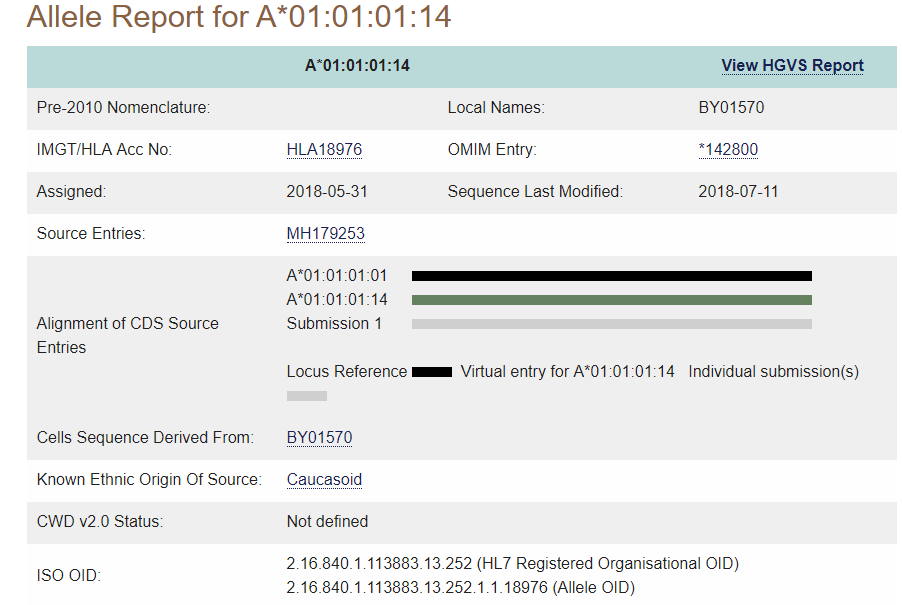
Task: Click the gray Submission 1 alignment bar
Action: pyautogui.click(x=611, y=324)
